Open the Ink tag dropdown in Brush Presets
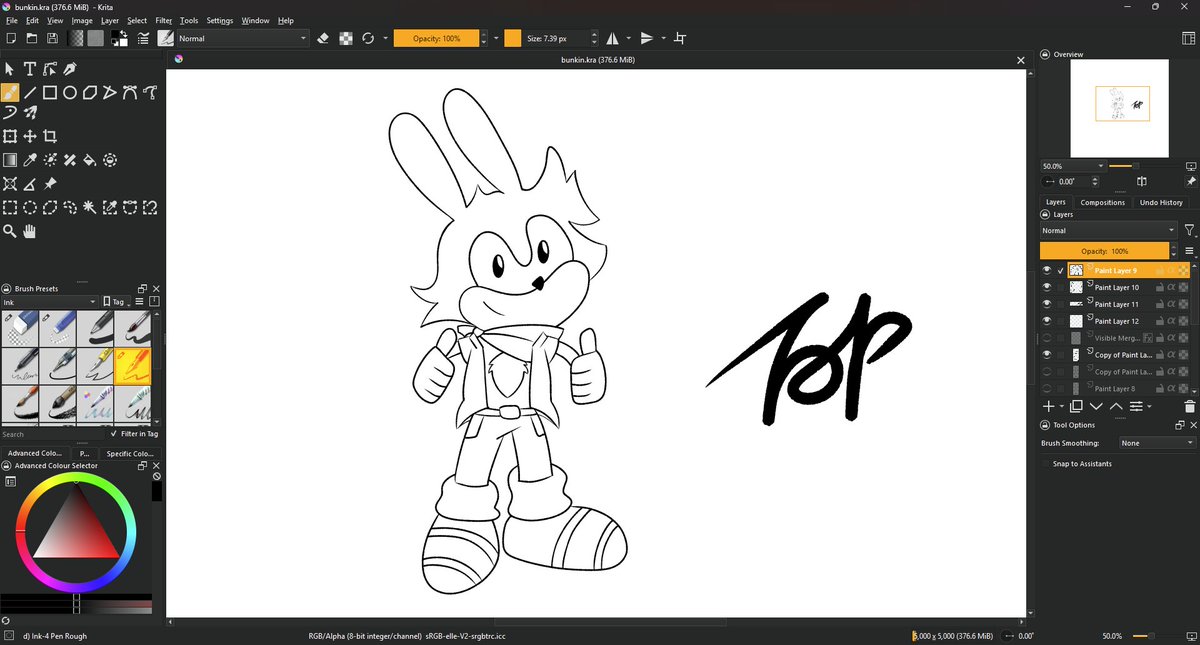Screen dimensions: 1200x645 tap(49, 302)
